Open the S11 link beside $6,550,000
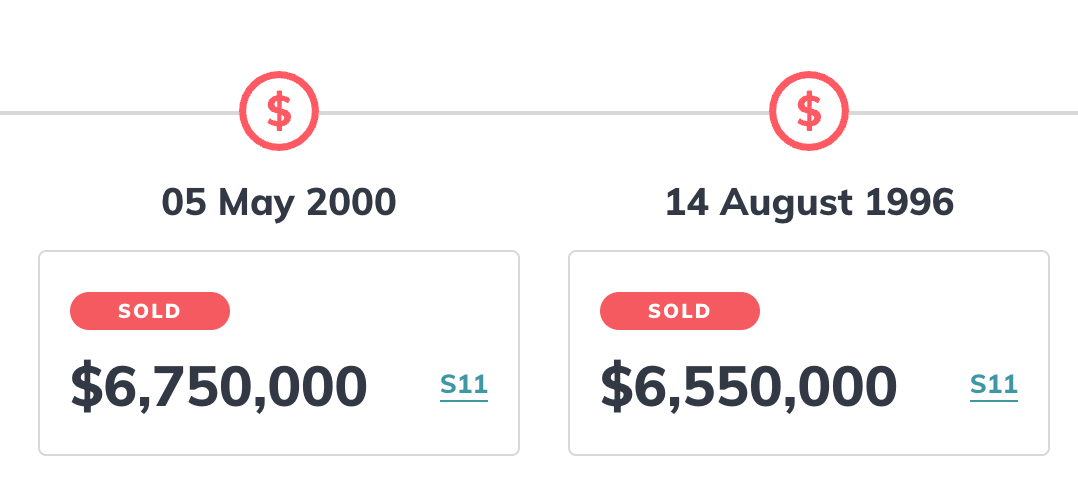The height and width of the screenshot is (492, 1078). [x=994, y=385]
